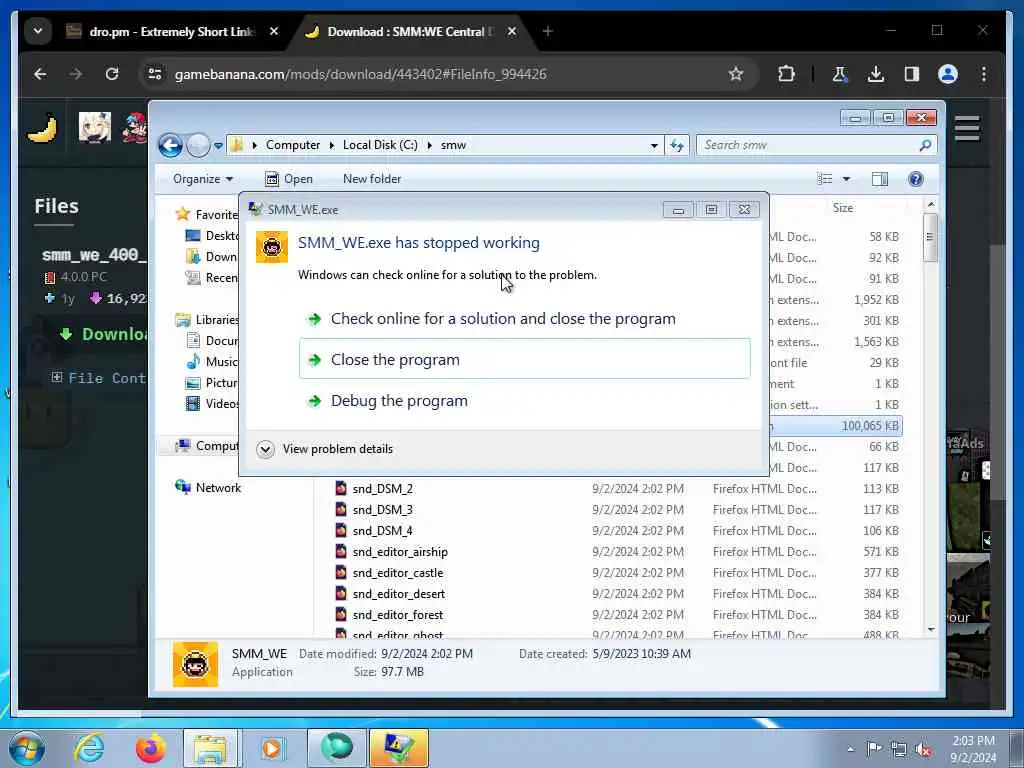This screenshot has height=768, width=1024.
Task: Open browser three-dot menu
Action: (984, 74)
